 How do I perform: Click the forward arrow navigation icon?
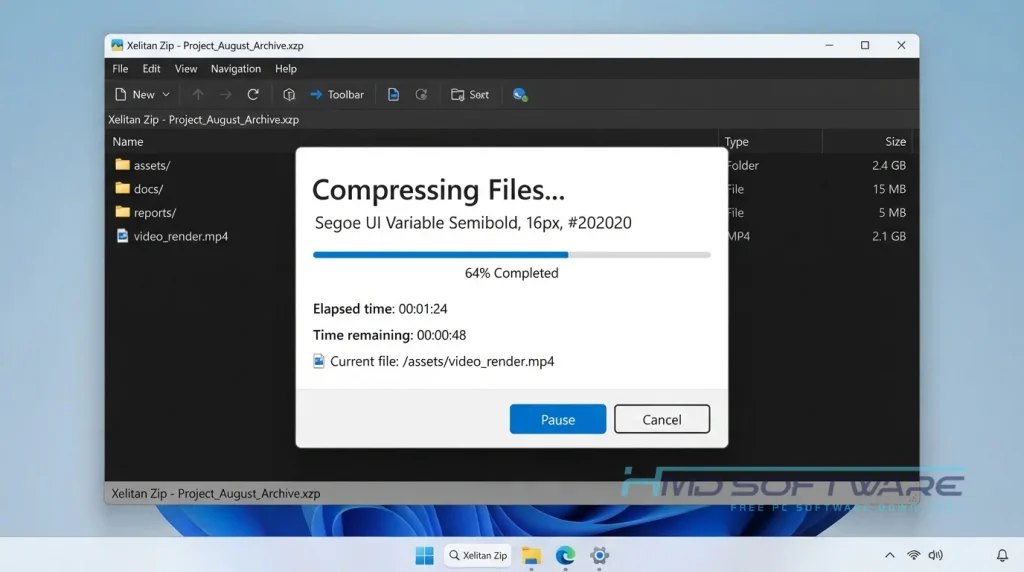(x=225, y=95)
